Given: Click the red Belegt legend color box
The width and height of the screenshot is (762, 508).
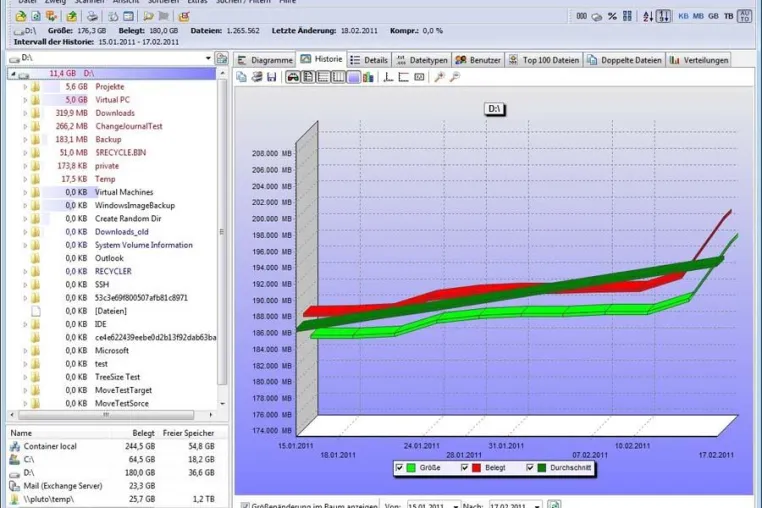Looking at the screenshot, I should (476, 468).
